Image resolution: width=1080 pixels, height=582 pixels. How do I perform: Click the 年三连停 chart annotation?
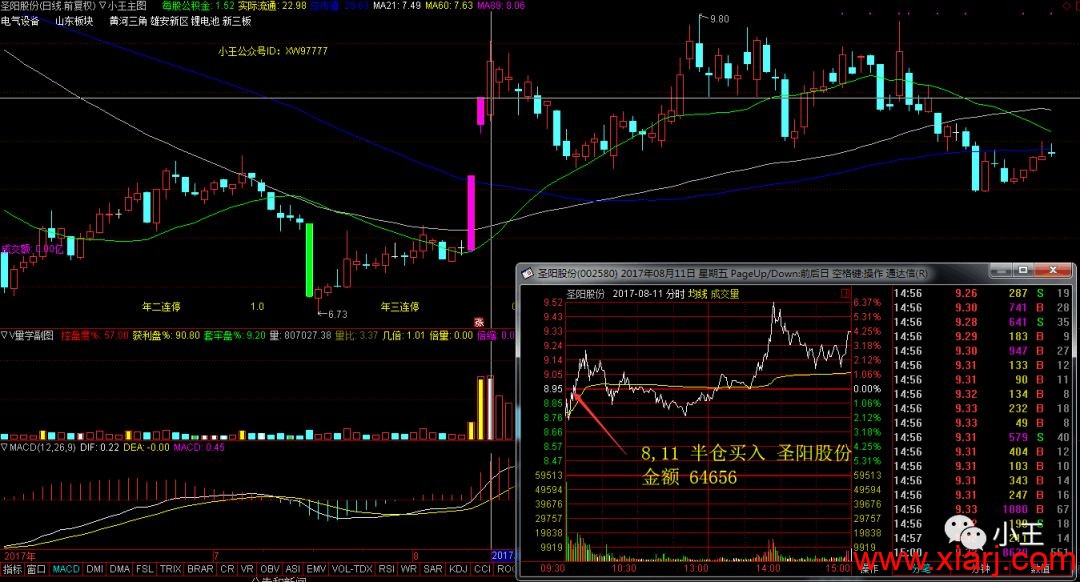pos(400,306)
